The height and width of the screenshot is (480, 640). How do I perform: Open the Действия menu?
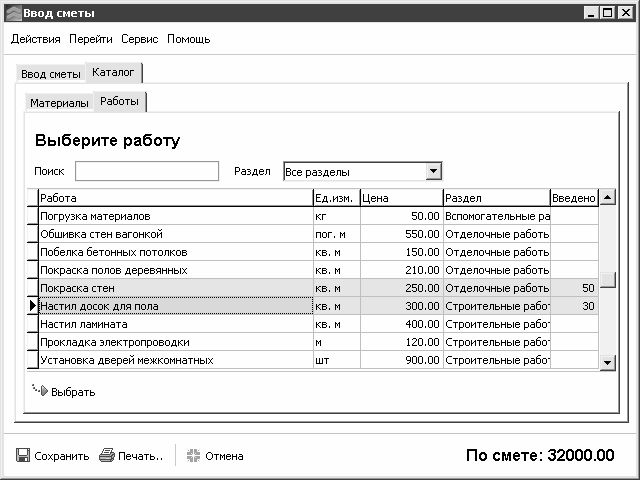(36, 39)
